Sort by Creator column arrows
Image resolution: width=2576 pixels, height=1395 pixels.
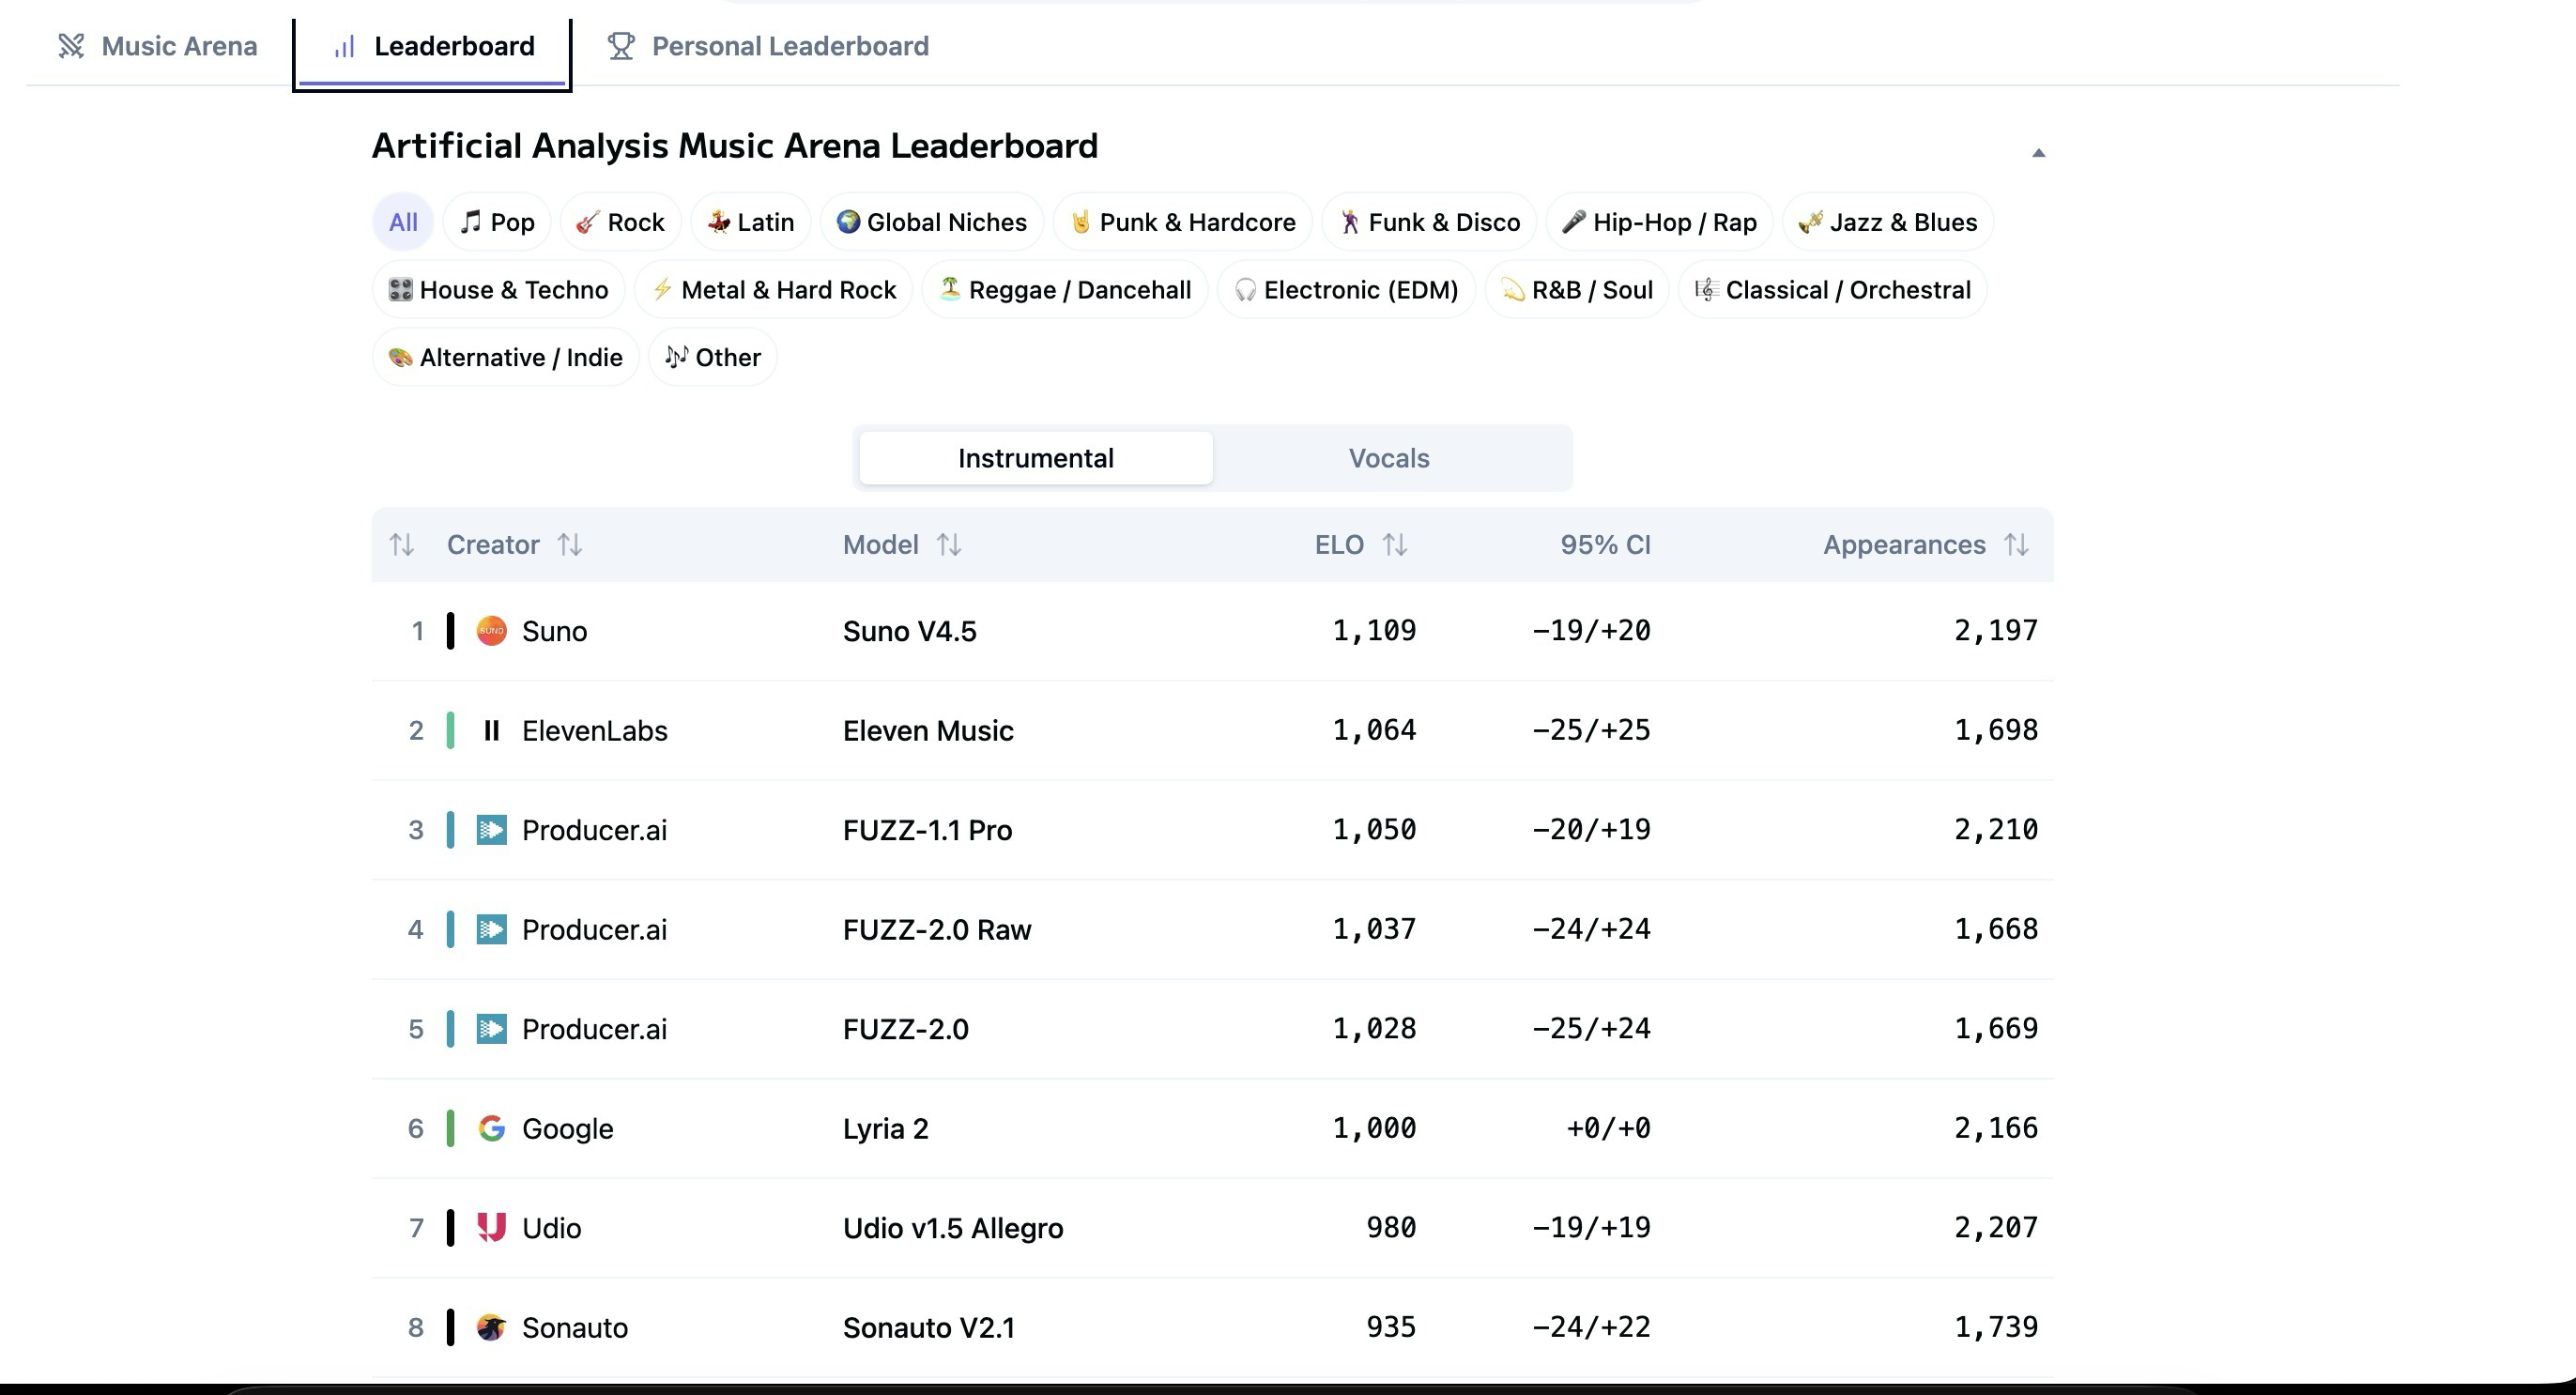[570, 545]
